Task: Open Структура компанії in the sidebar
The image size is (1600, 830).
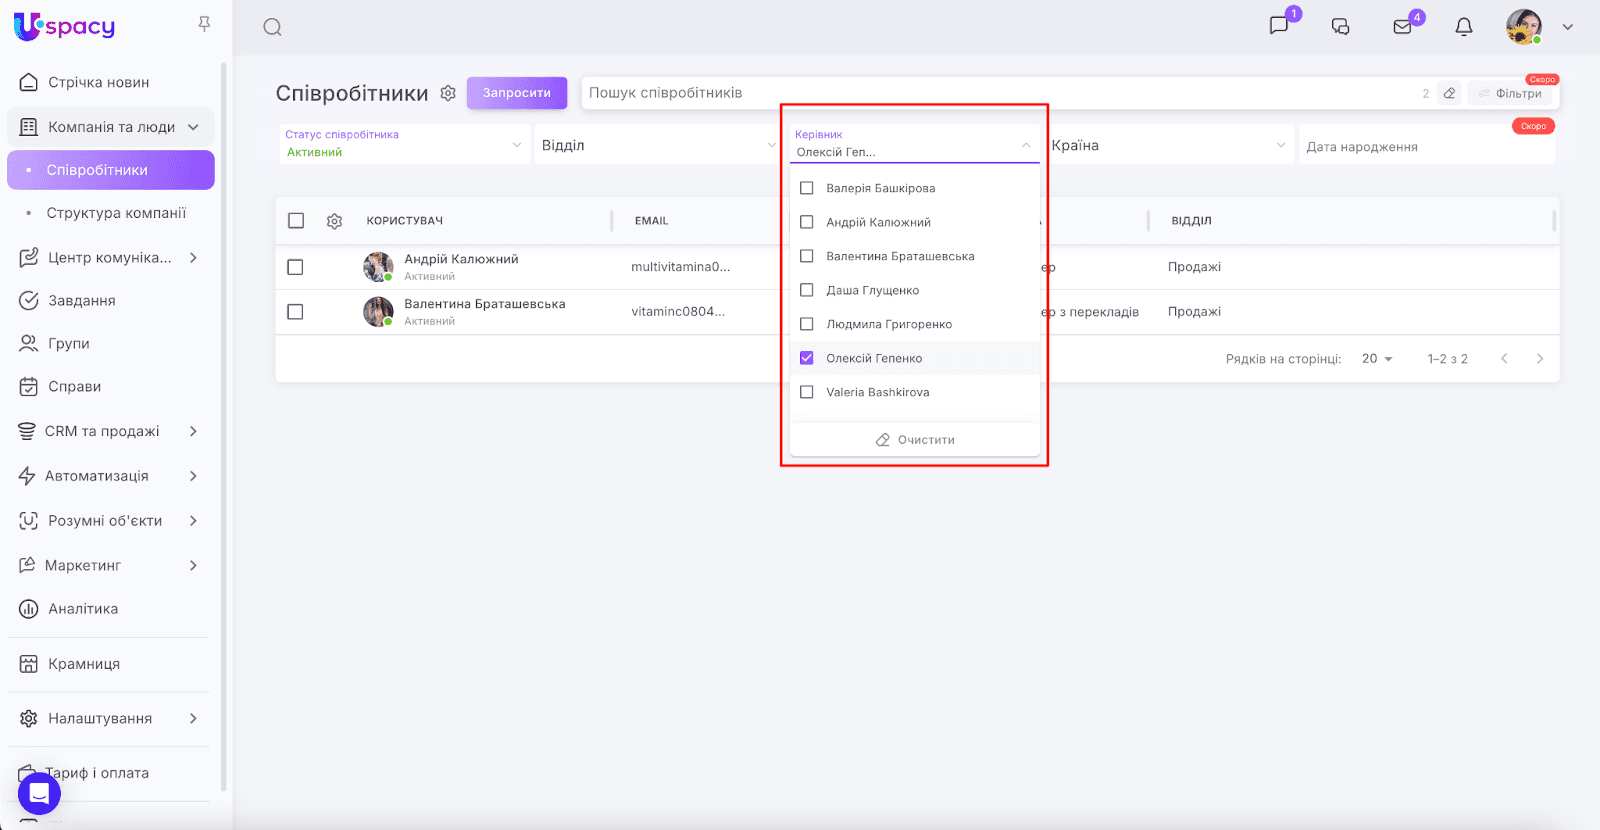Action: [x=116, y=213]
